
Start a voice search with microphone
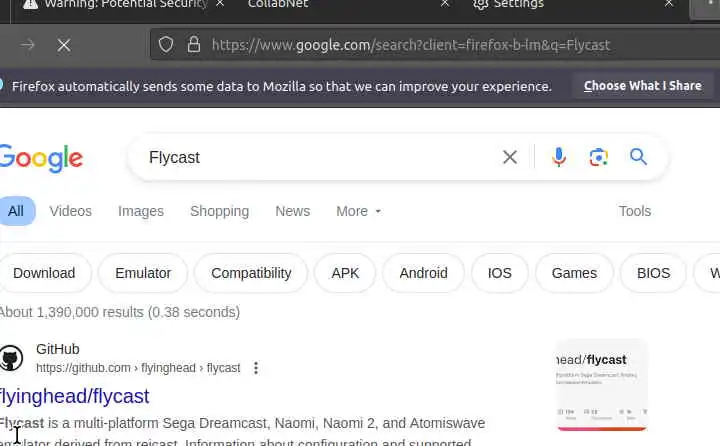pyautogui.click(x=559, y=157)
